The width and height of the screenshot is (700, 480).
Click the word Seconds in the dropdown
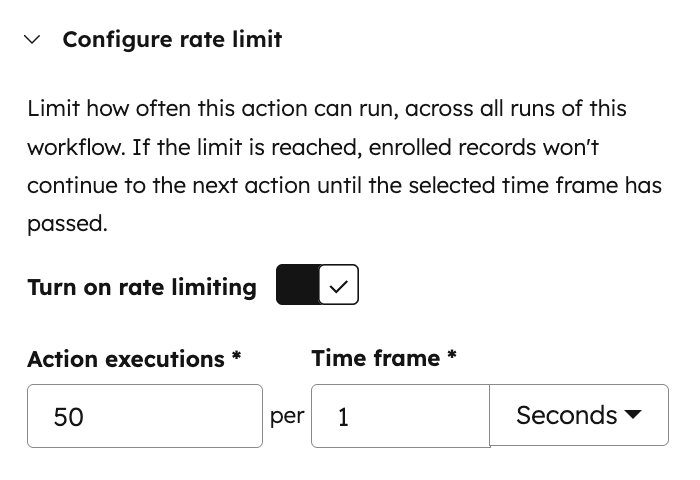tap(566, 415)
